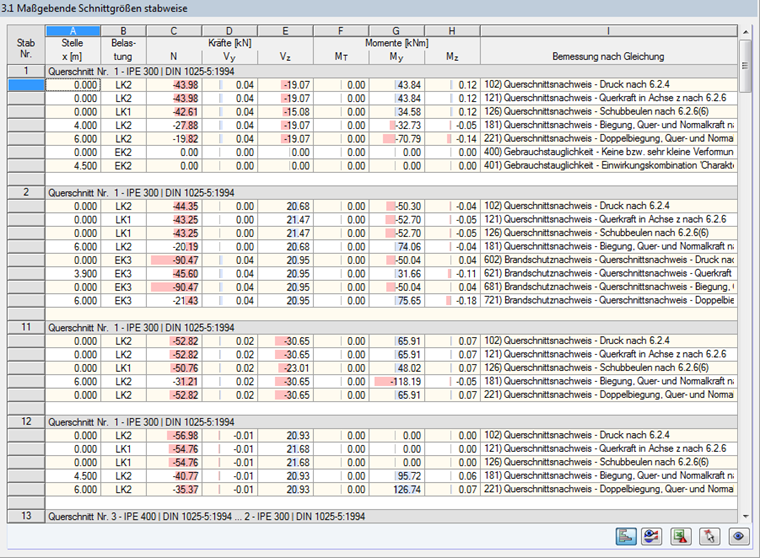Image resolution: width=760 pixels, height=558 pixels.
Task: Click the 'Stelle x [m]' column heading
Action: [73, 50]
